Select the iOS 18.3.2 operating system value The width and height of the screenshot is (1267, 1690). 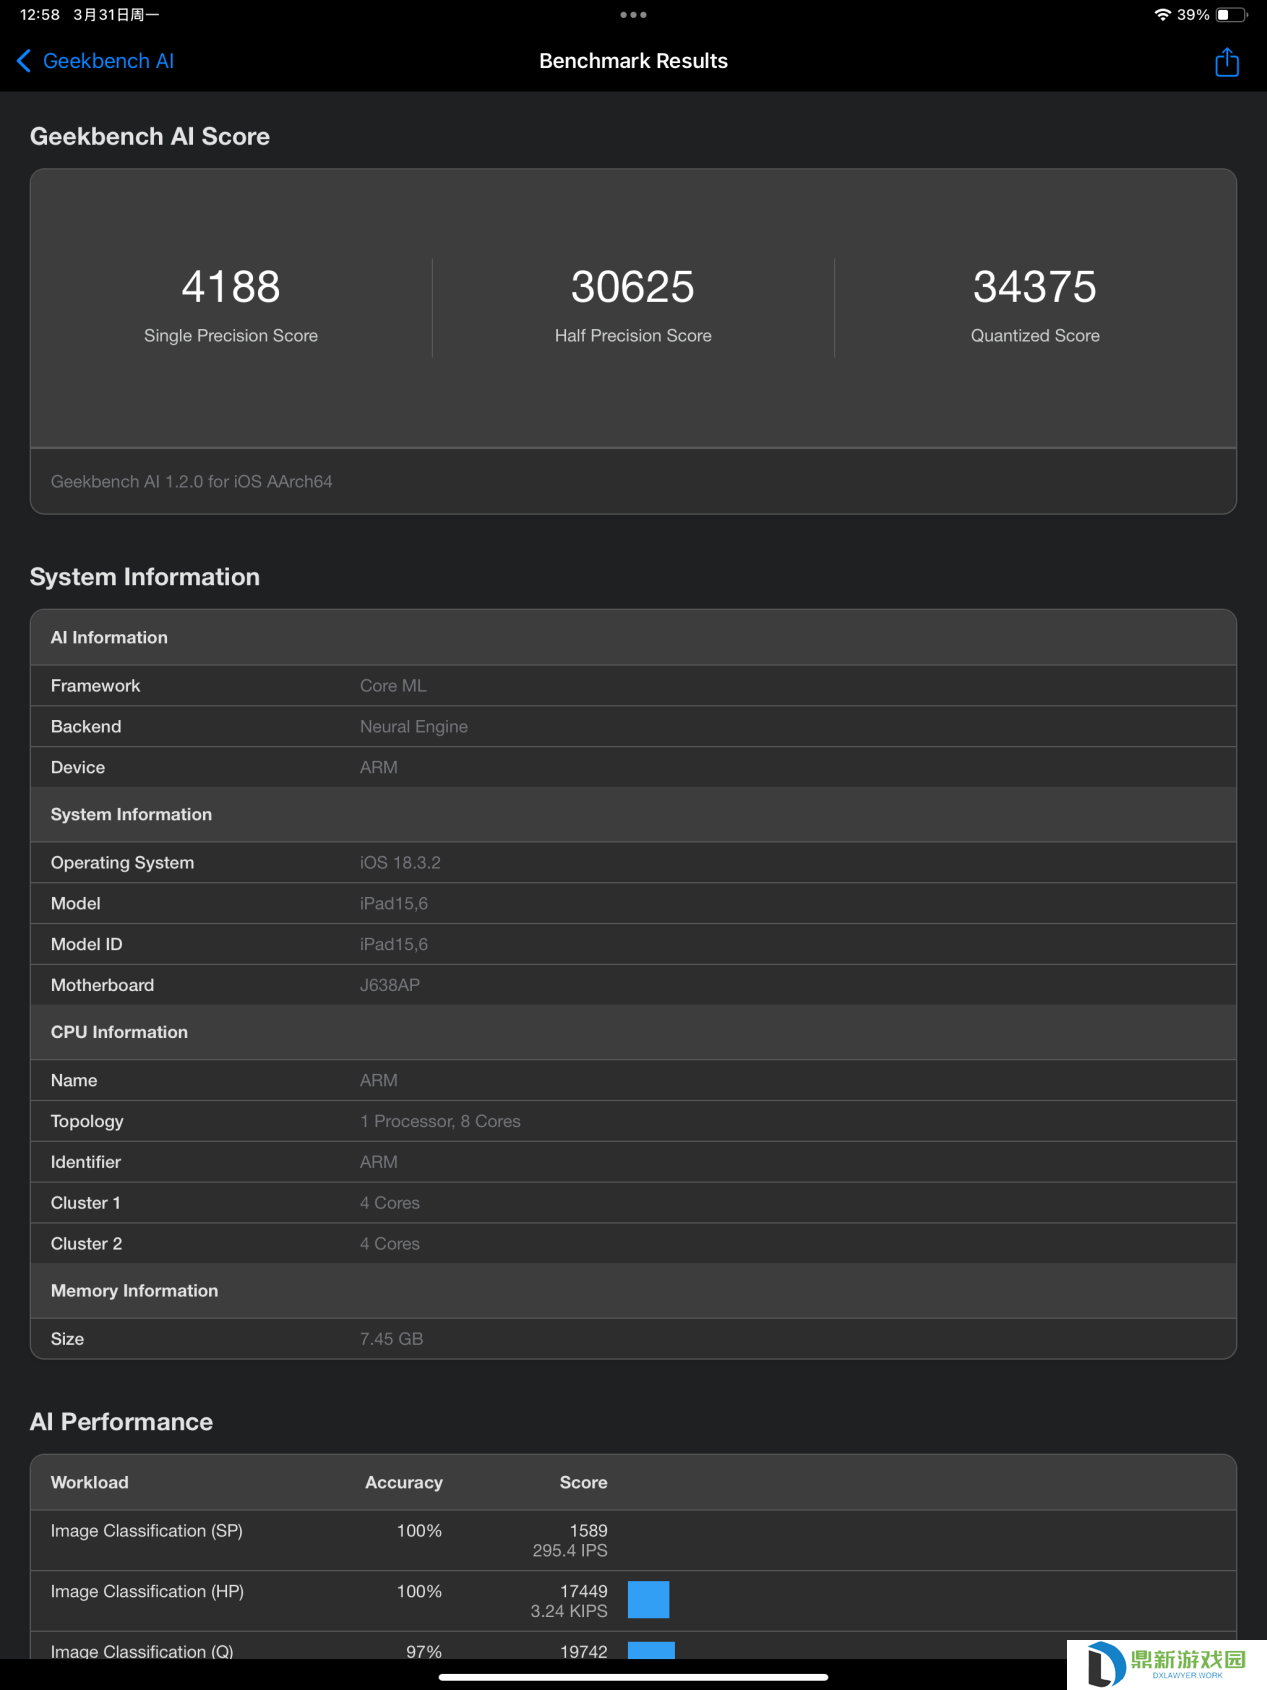click(x=400, y=863)
